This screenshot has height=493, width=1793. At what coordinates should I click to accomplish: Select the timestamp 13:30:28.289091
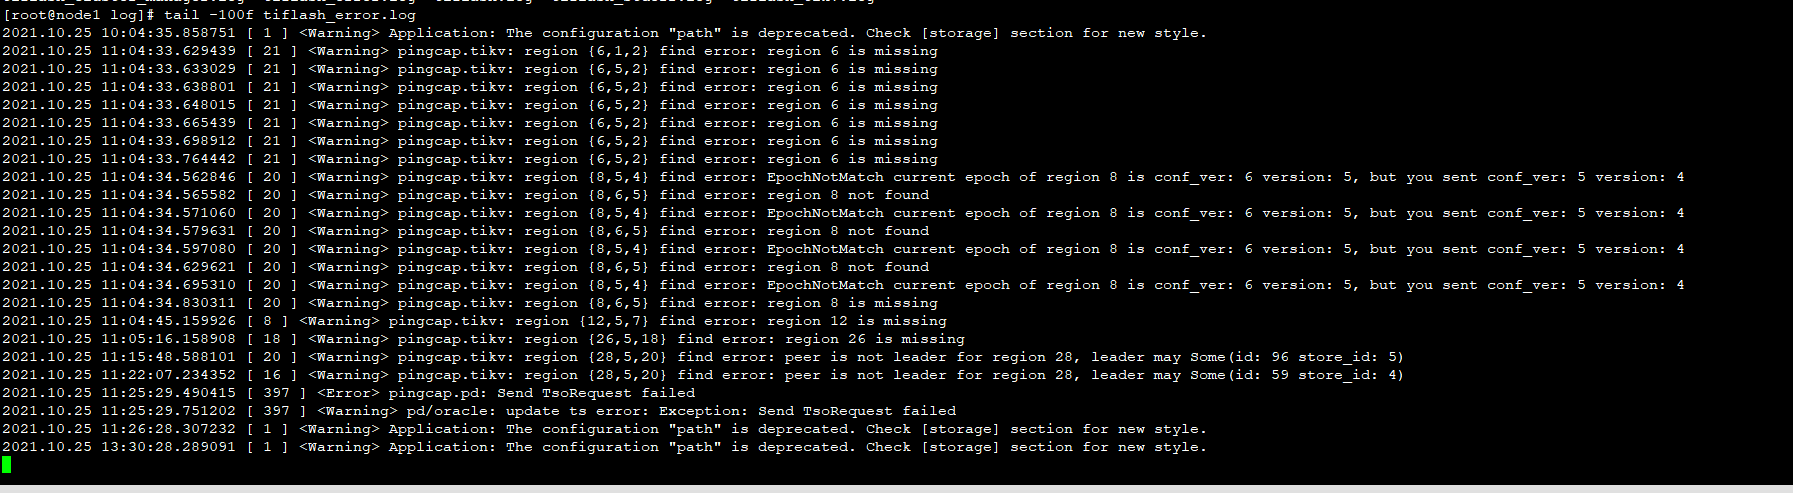point(168,447)
